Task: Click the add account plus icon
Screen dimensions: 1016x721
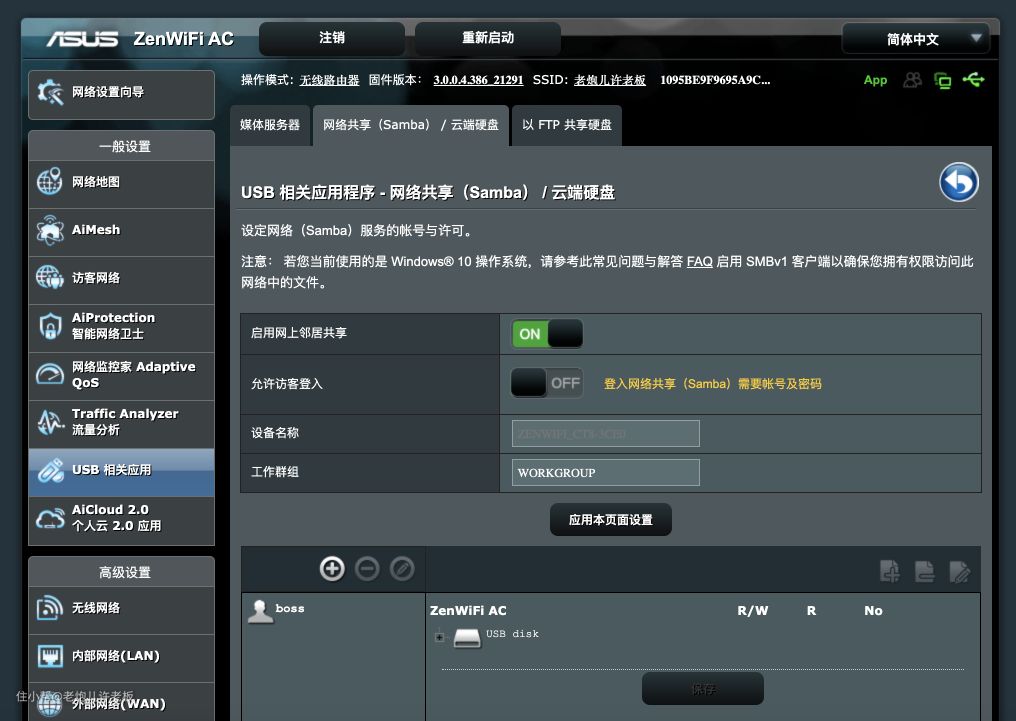Action: pos(332,569)
